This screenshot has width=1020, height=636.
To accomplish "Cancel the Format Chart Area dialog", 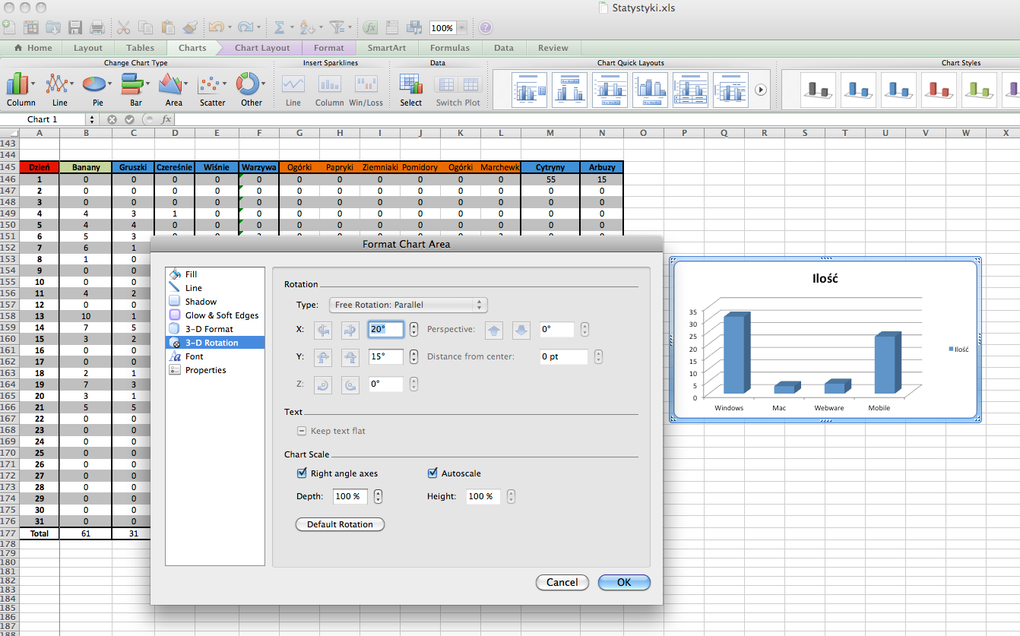I will (x=561, y=582).
